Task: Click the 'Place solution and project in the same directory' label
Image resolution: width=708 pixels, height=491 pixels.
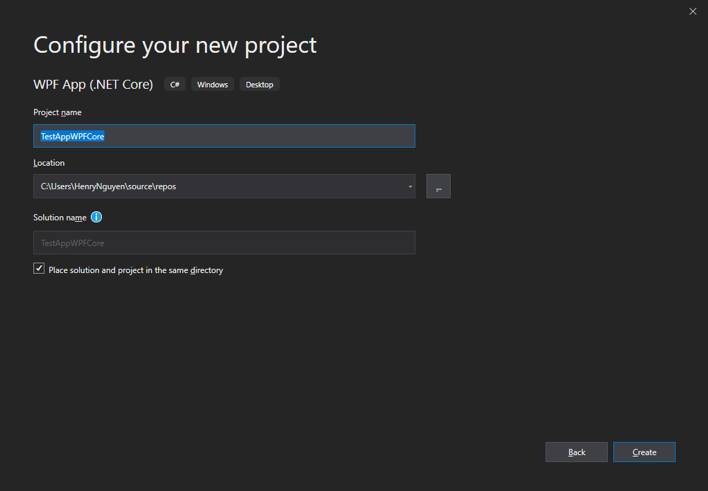Action: point(135,270)
